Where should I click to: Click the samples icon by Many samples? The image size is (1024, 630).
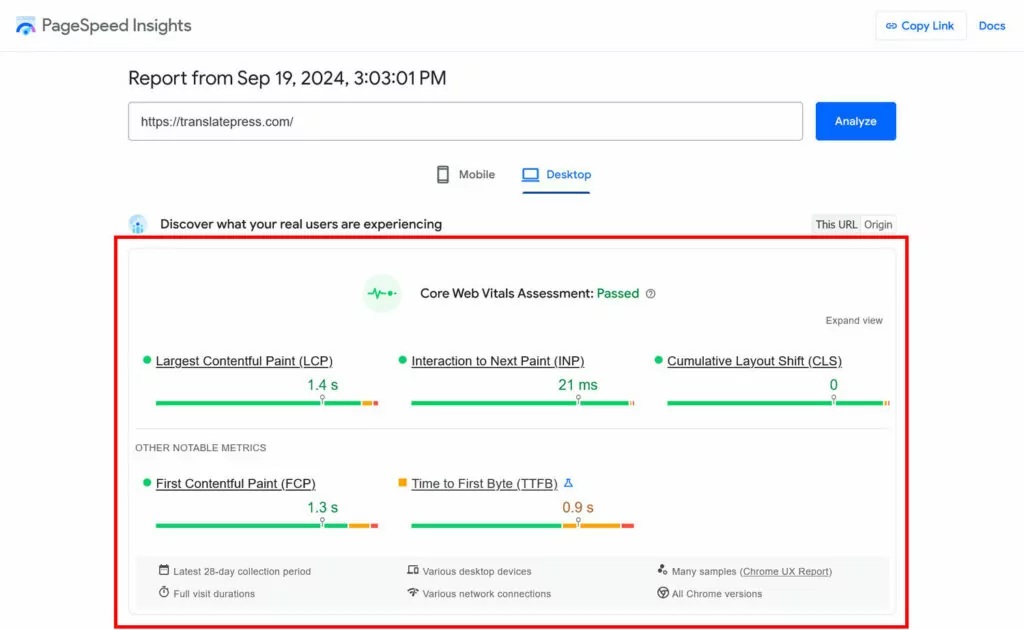click(x=662, y=570)
